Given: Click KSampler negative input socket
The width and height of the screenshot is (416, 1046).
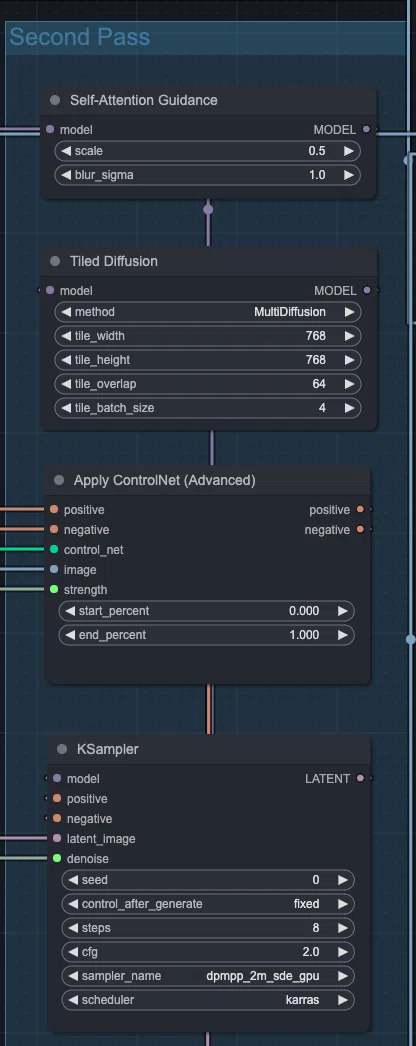Looking at the screenshot, I should (x=57, y=819).
